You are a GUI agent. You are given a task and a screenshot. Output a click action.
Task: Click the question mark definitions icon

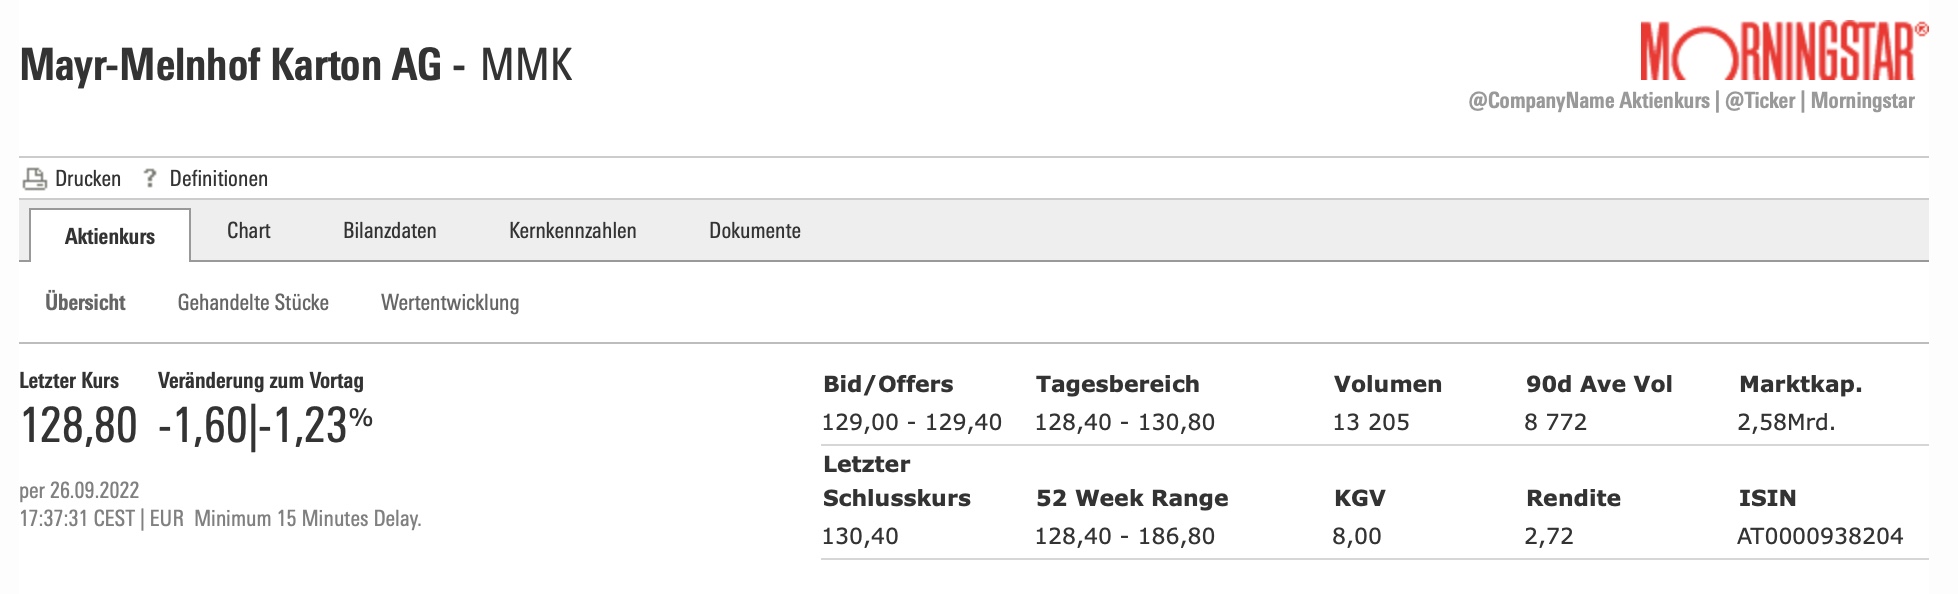coord(150,178)
